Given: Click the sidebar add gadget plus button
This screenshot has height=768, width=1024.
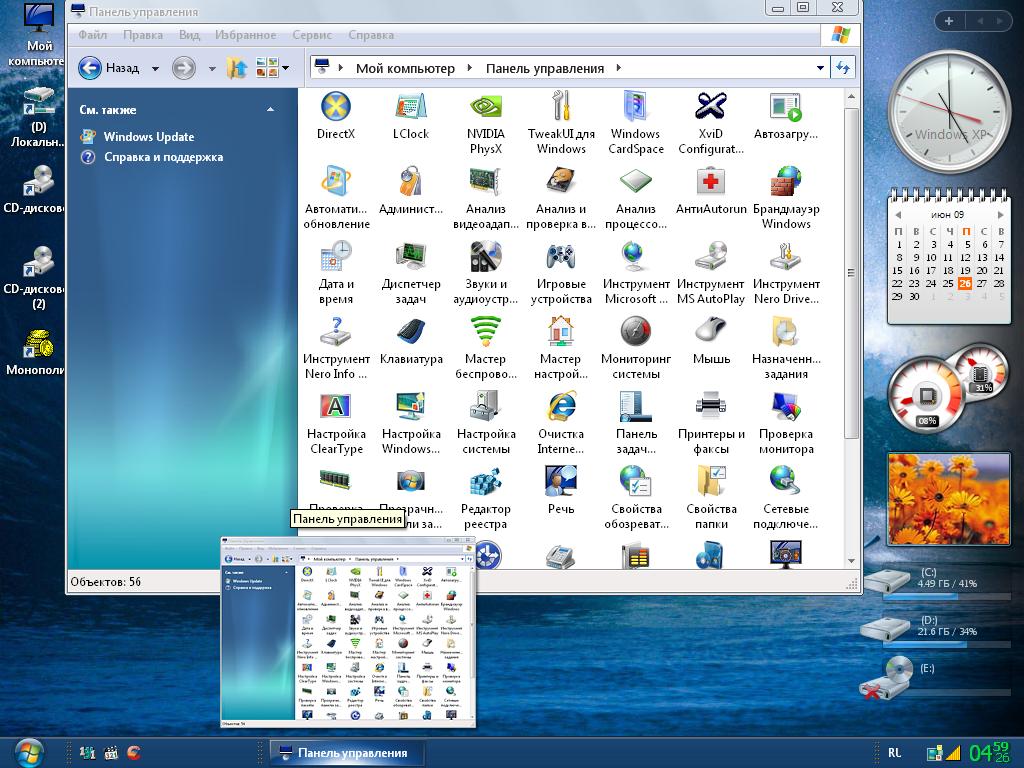Looking at the screenshot, I should [x=949, y=21].
